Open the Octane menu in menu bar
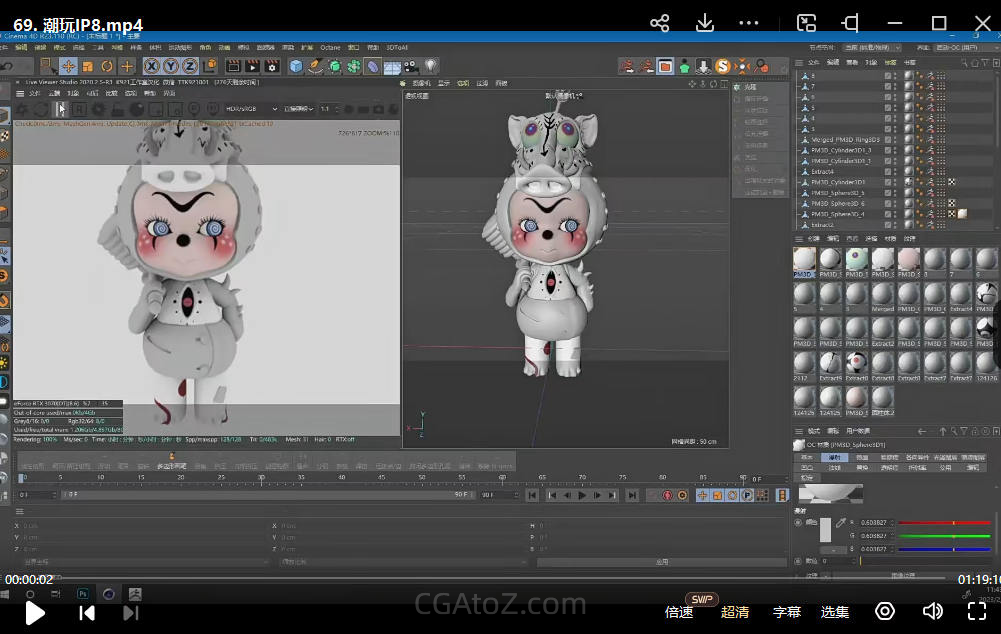 330,47
